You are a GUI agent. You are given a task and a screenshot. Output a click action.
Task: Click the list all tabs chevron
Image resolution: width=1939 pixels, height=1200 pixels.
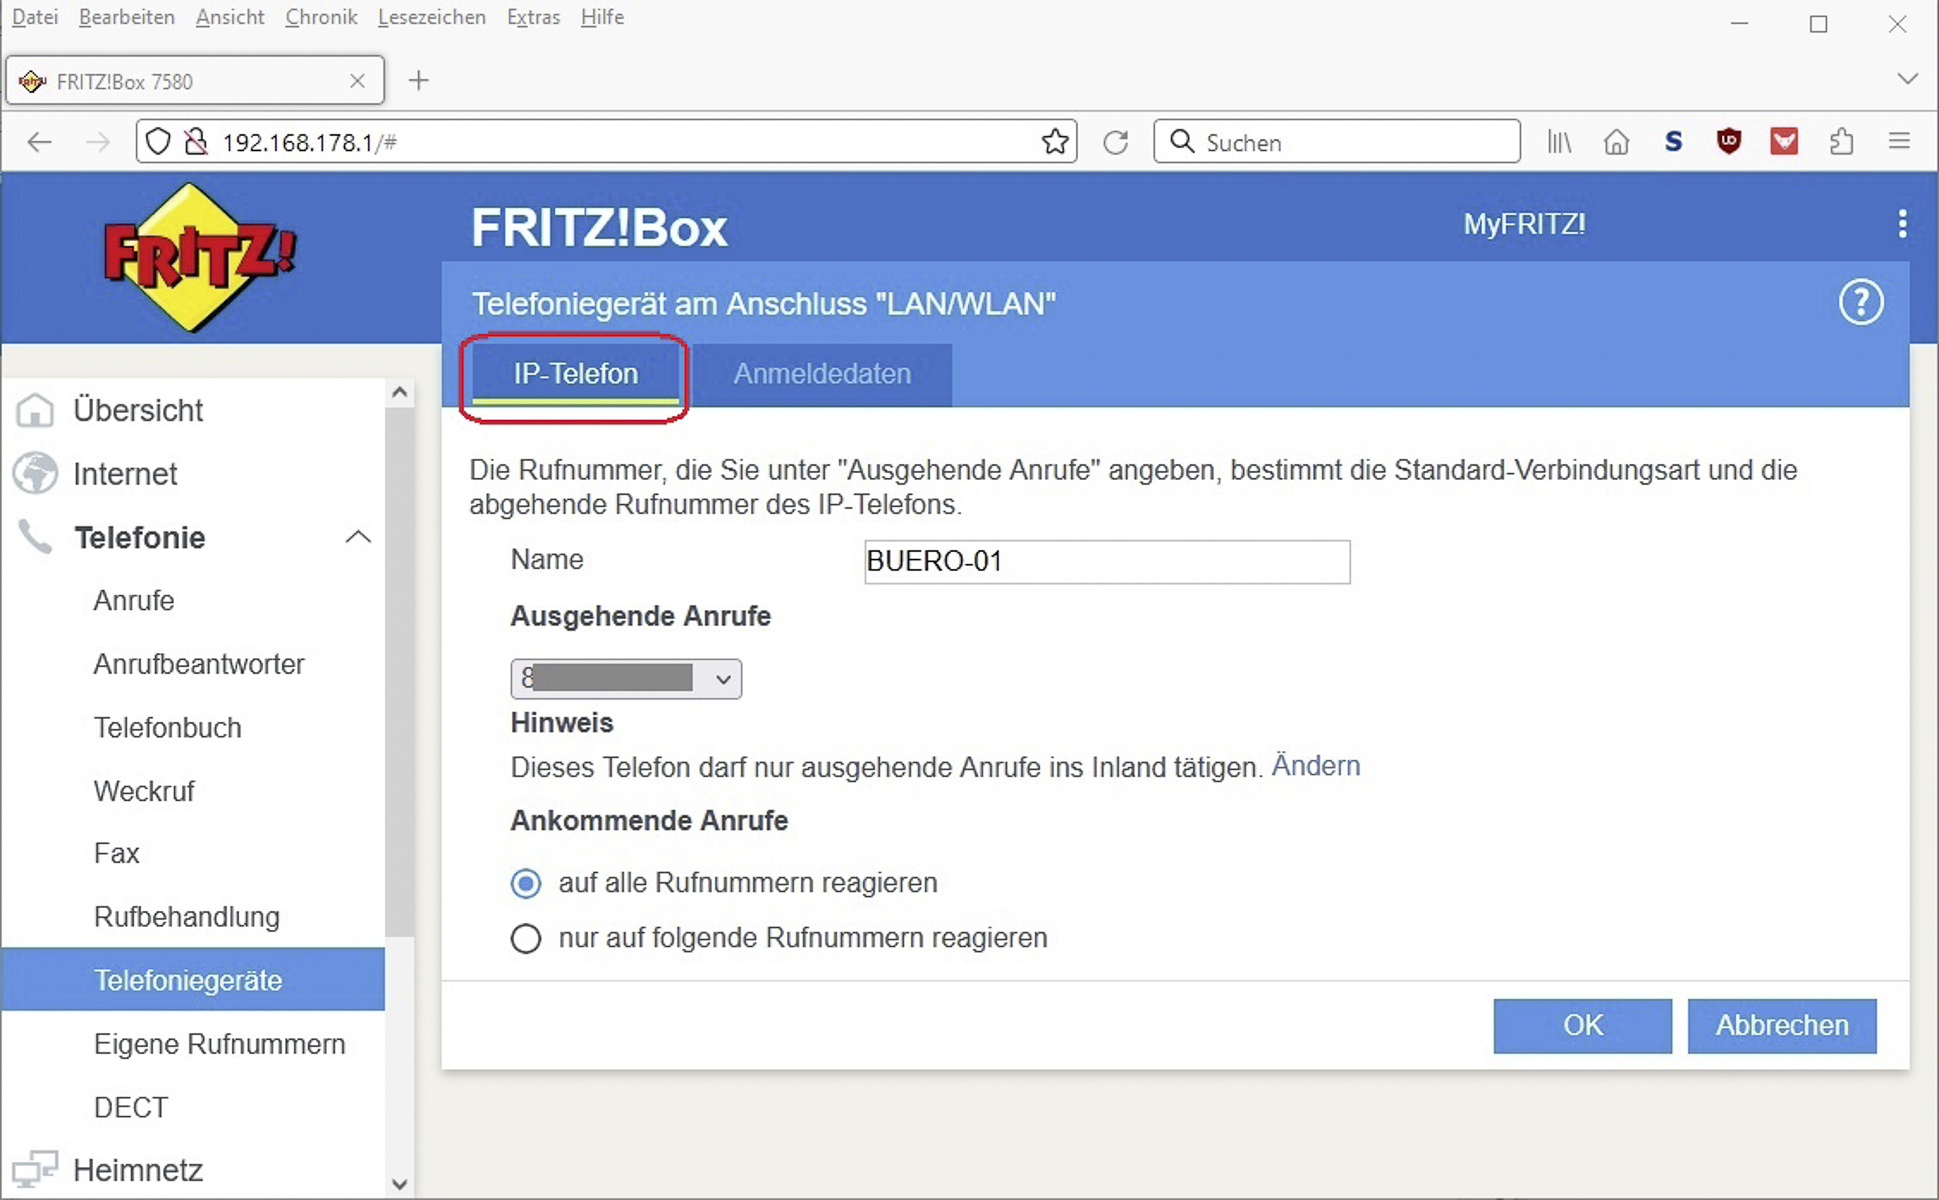[1907, 79]
